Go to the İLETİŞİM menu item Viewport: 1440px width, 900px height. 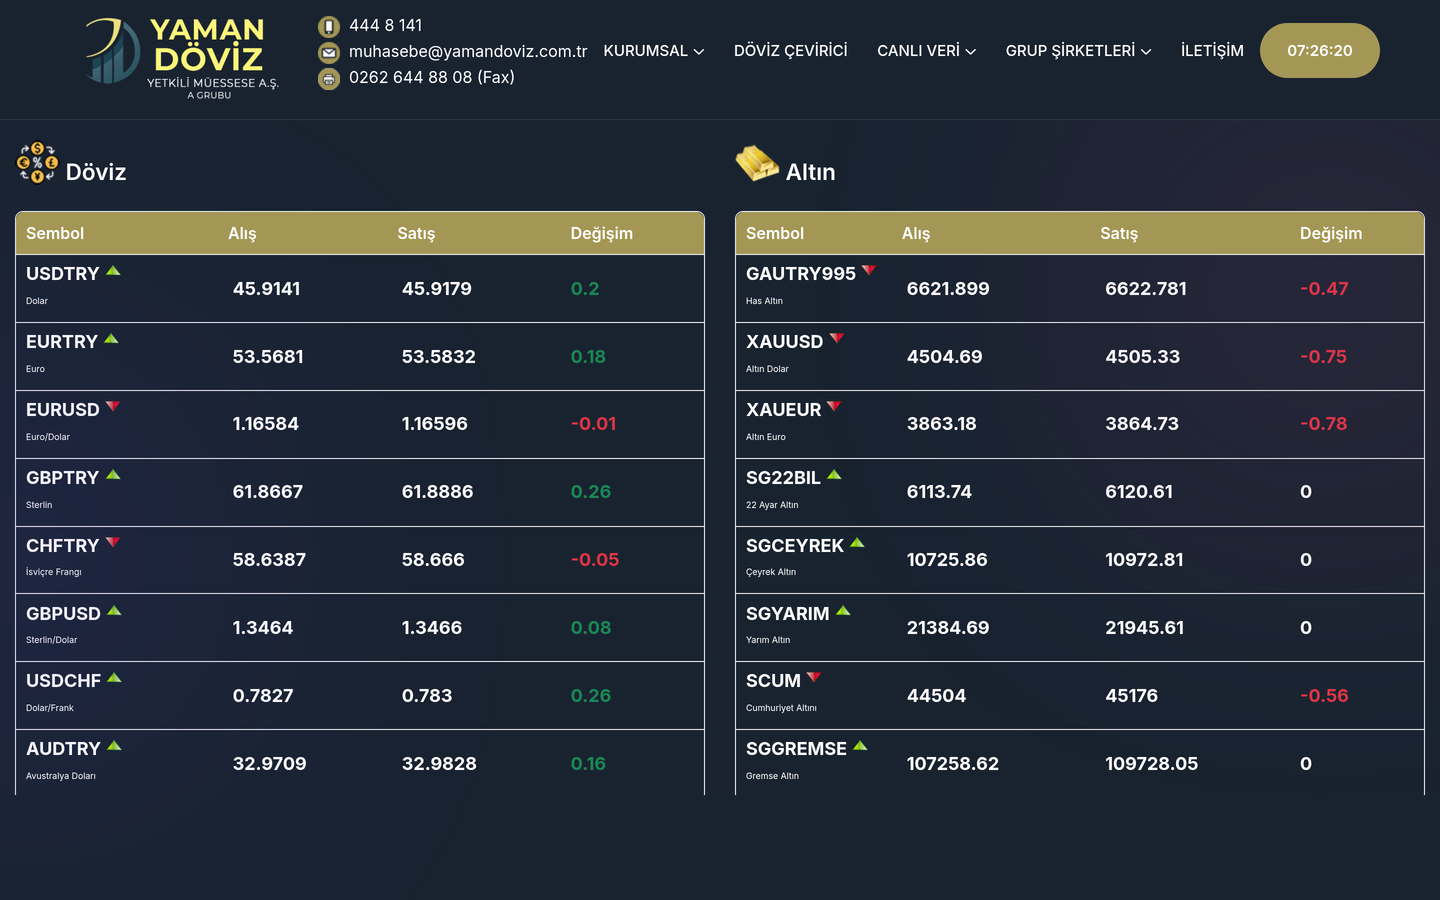click(x=1212, y=51)
